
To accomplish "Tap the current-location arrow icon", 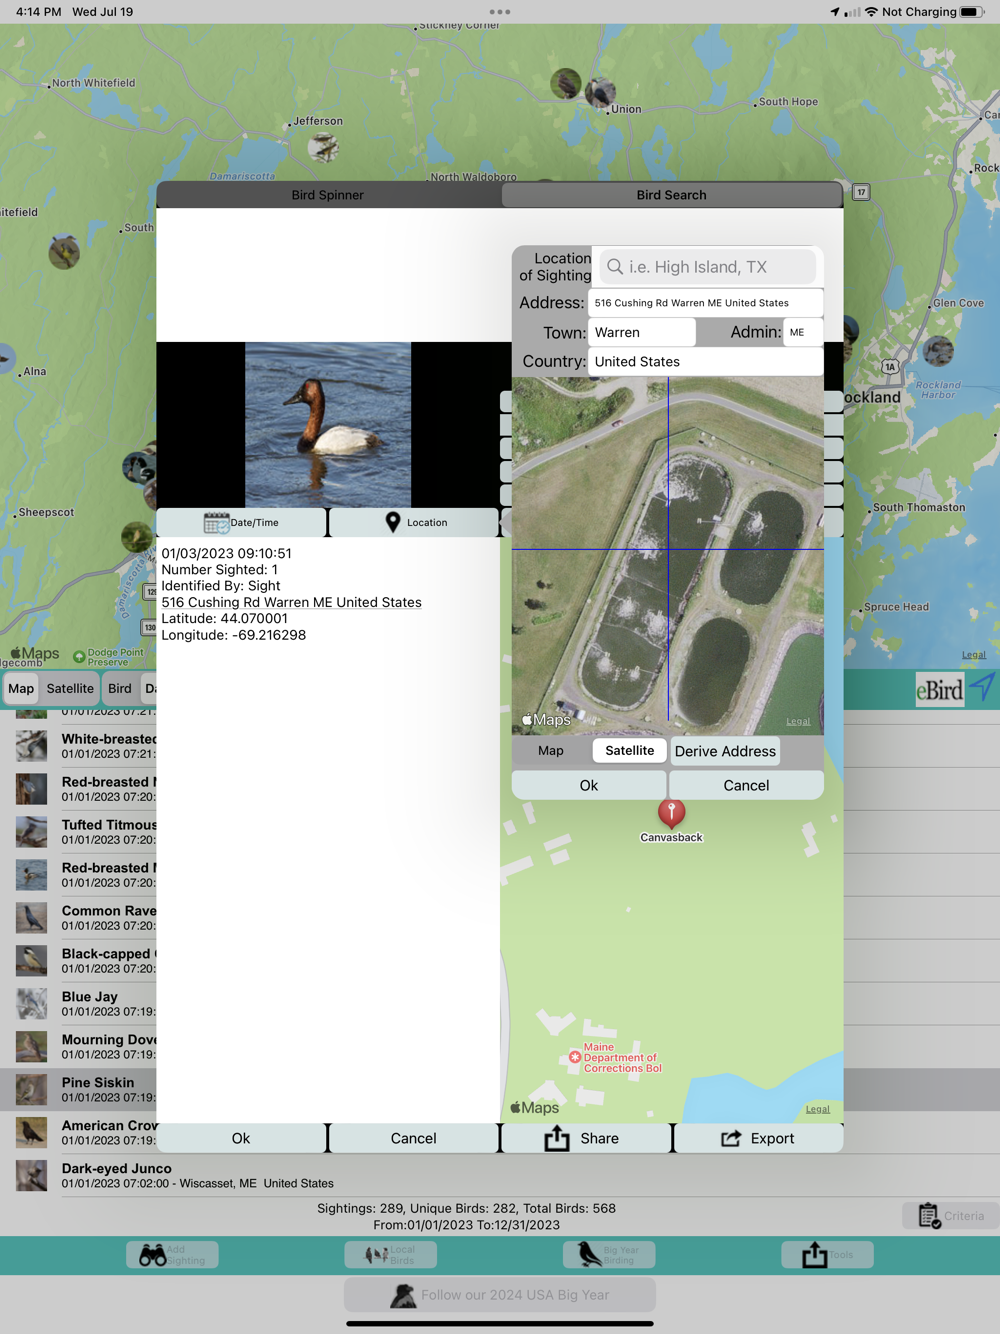I will pos(983,686).
